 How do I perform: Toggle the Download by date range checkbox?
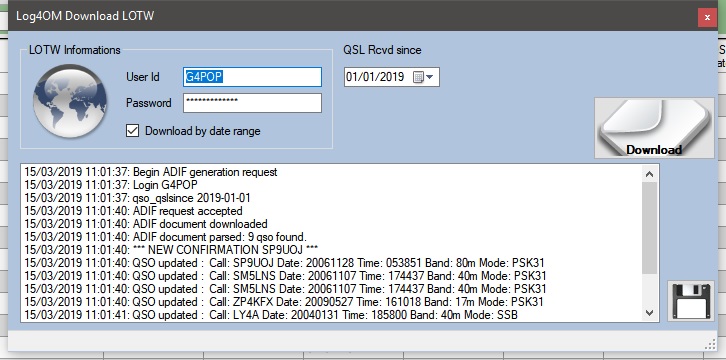(132, 131)
